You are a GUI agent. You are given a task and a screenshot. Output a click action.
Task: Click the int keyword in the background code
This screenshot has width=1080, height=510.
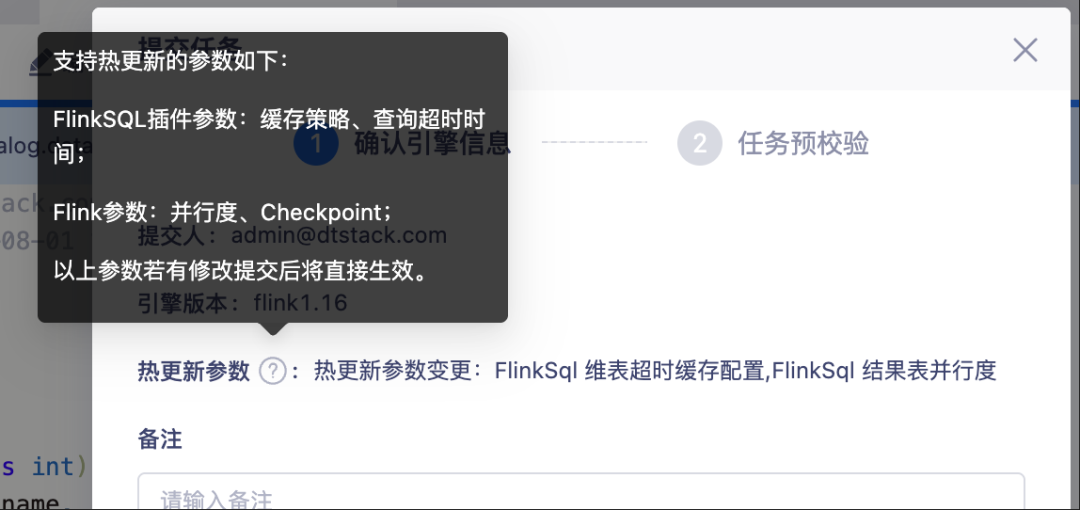pos(53,467)
